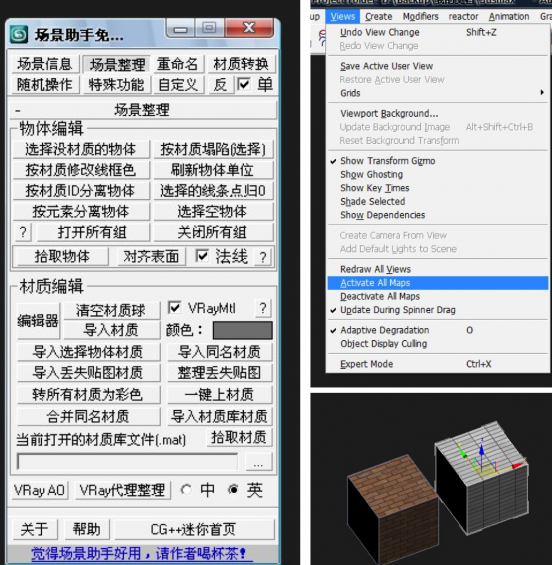Collapse the 场景整理 rollout header
Image resolution: width=552 pixels, height=565 pixels.
pyautogui.click(x=142, y=110)
